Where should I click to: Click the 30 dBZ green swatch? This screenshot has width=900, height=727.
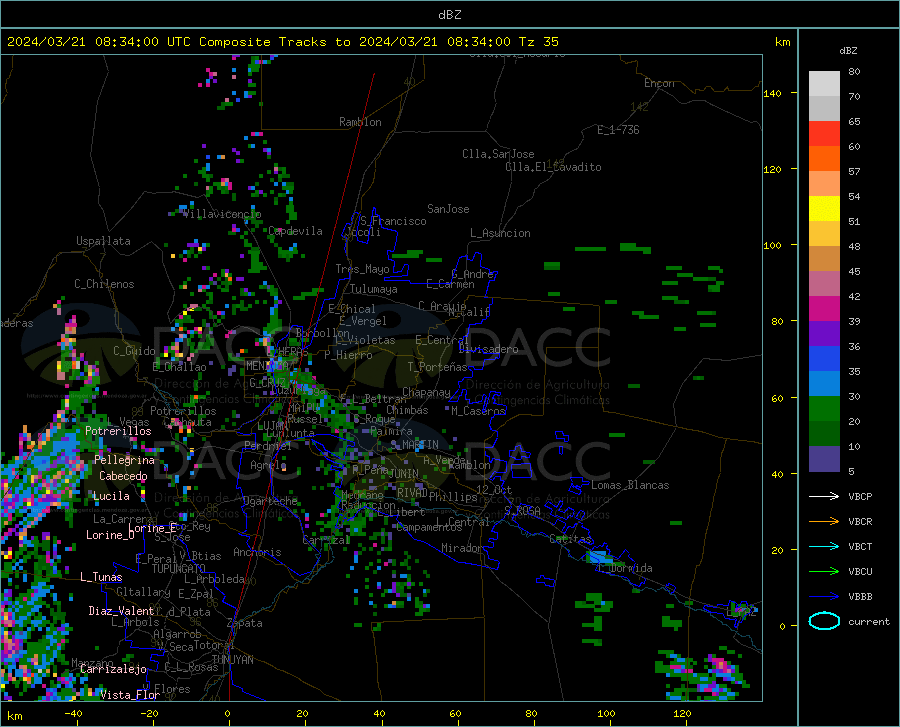pos(824,409)
